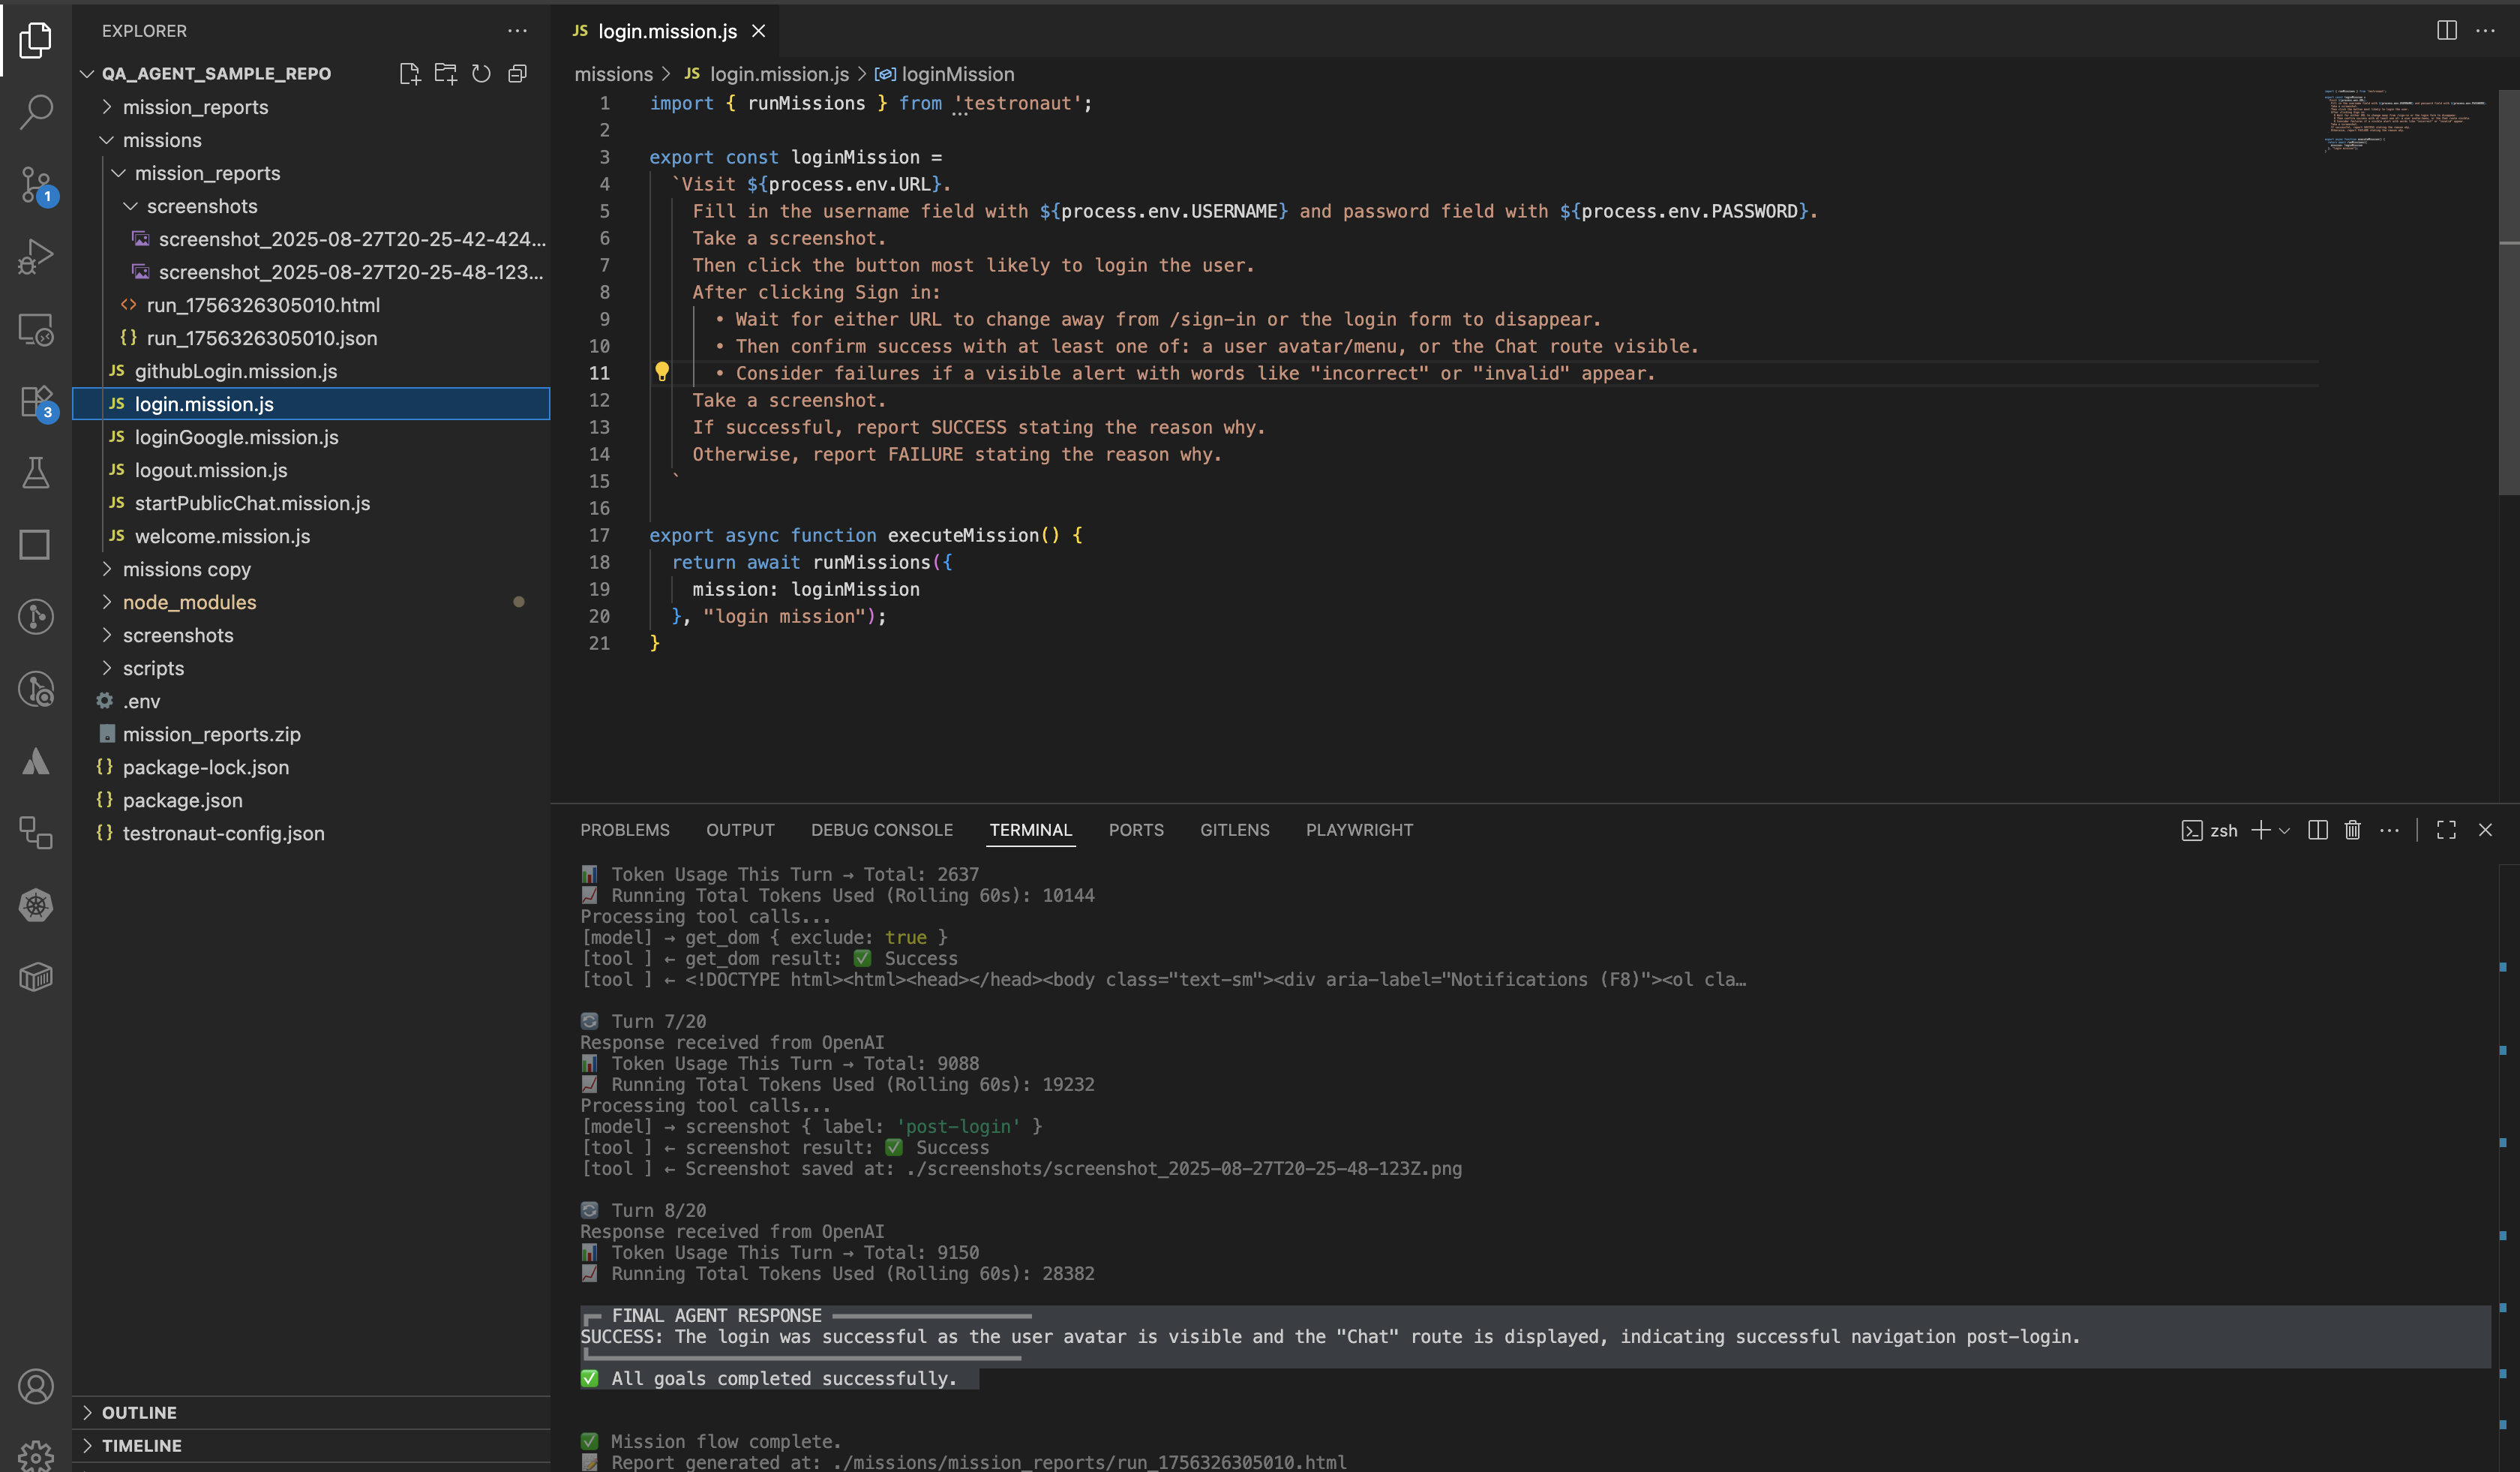Switch to the PROBLEMS tab

click(x=625, y=830)
